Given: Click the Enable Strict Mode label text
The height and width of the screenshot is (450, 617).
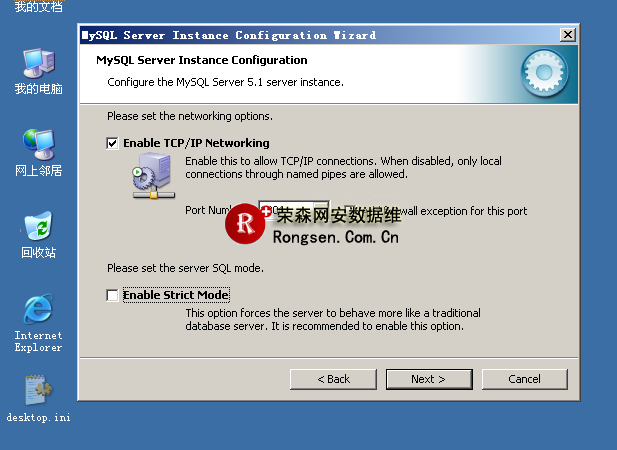Looking at the screenshot, I should pyautogui.click(x=176, y=295).
